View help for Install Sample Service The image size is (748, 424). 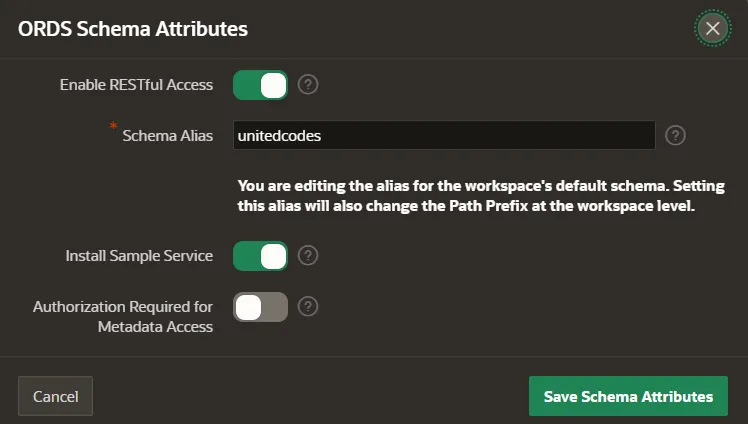pyautogui.click(x=308, y=256)
